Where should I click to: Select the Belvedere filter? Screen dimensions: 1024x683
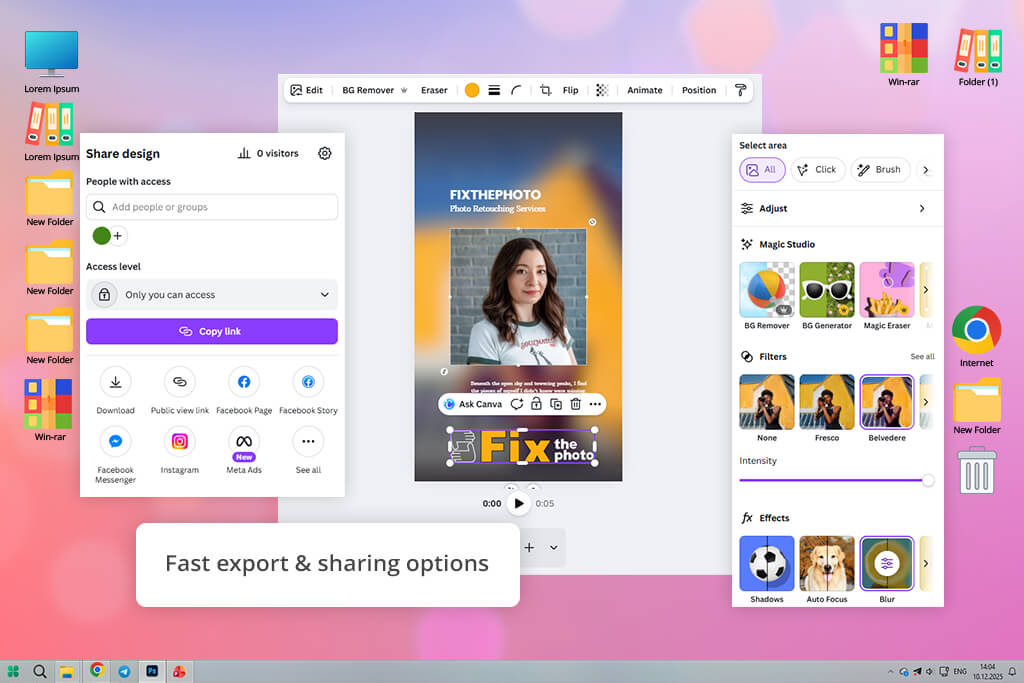(x=887, y=402)
